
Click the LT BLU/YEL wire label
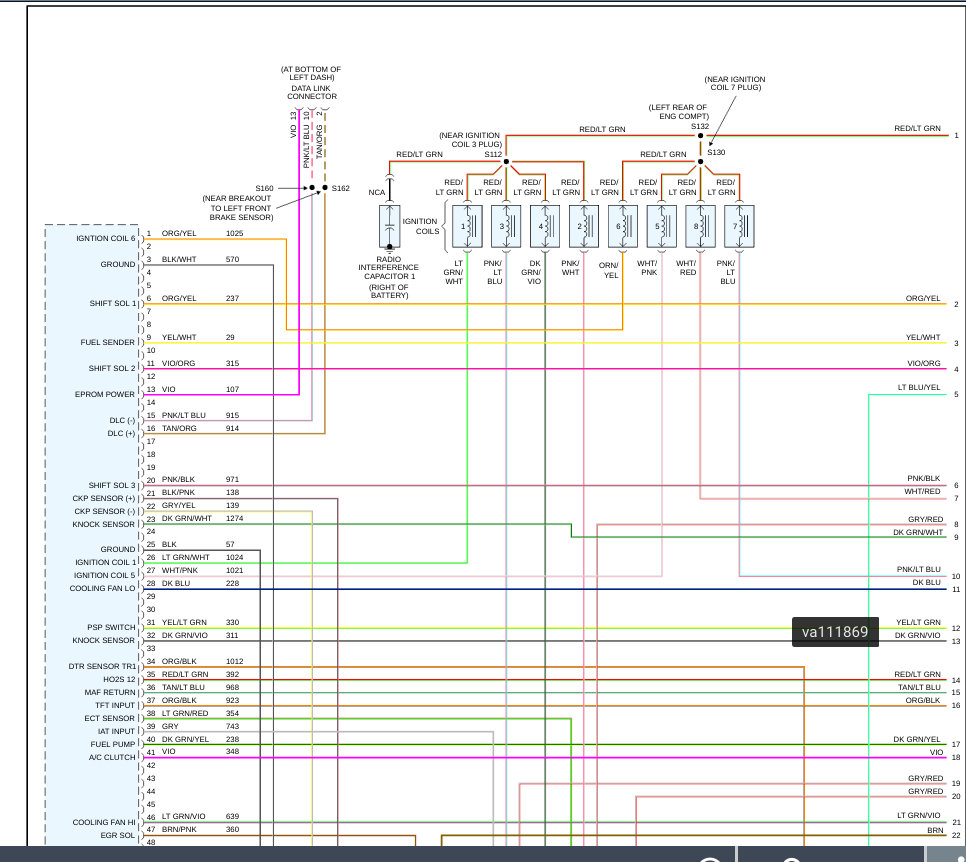point(919,388)
